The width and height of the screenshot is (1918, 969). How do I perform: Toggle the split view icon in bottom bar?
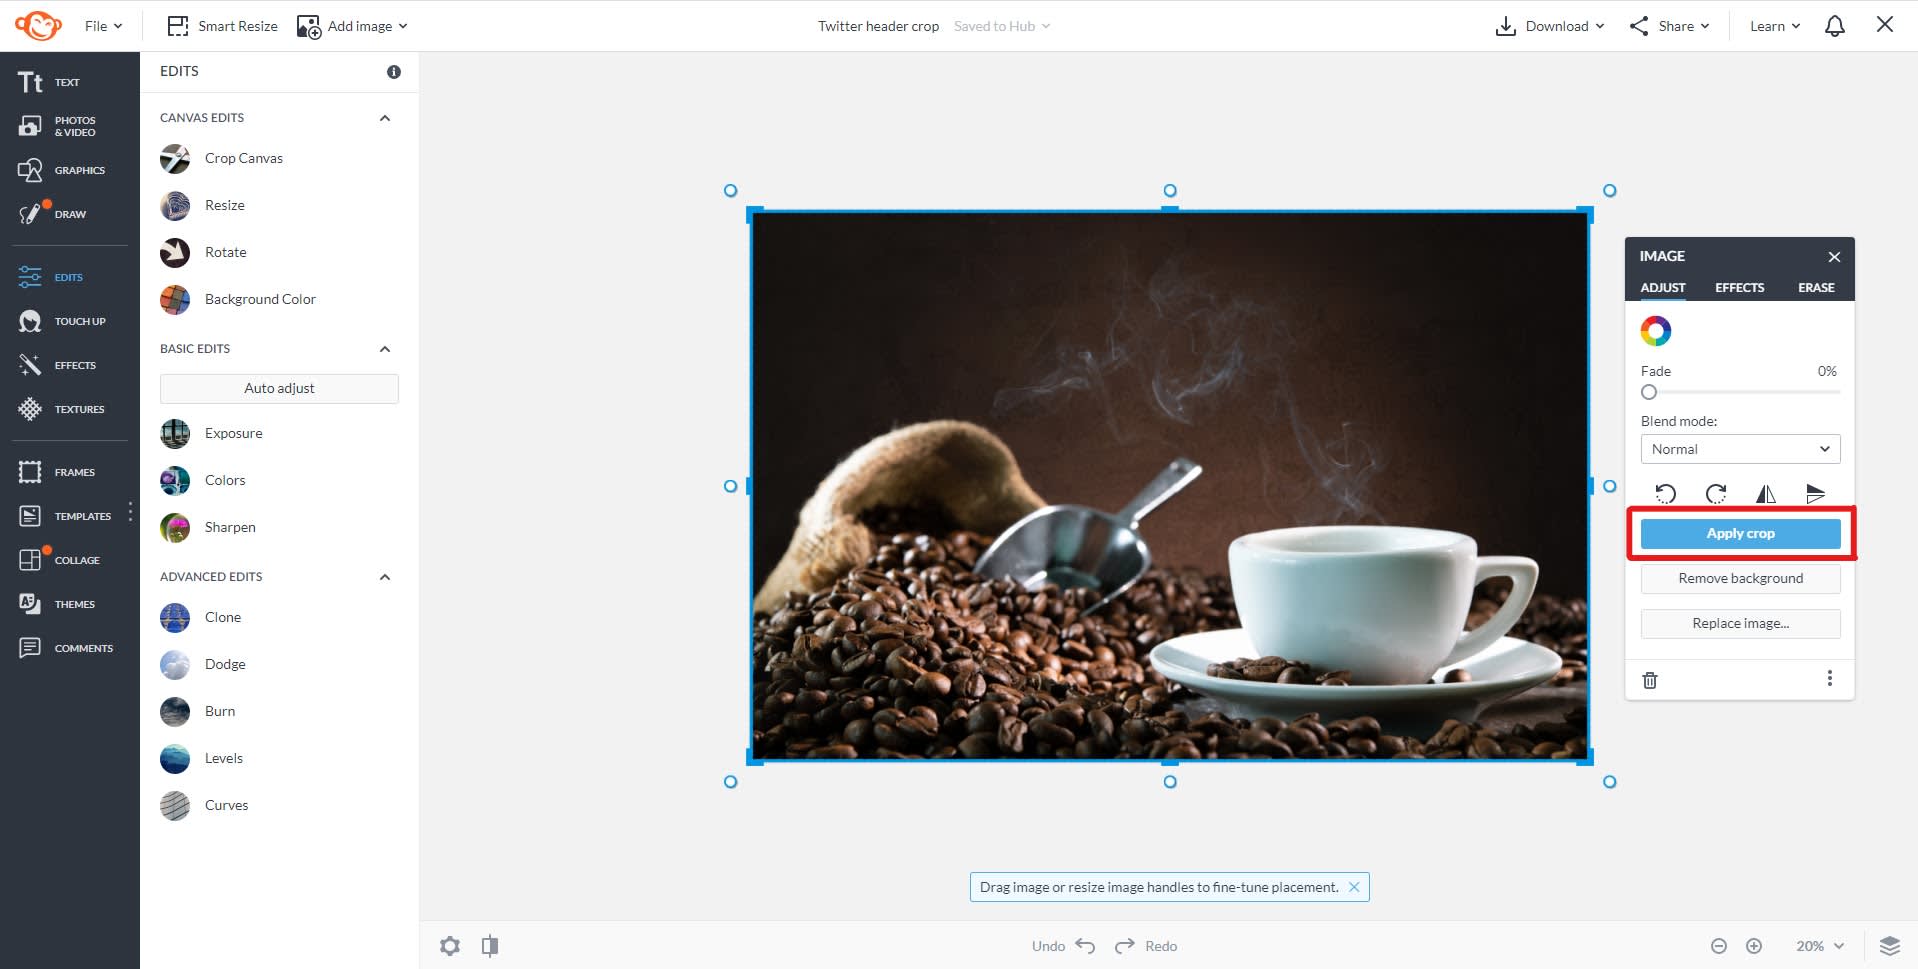pos(490,946)
